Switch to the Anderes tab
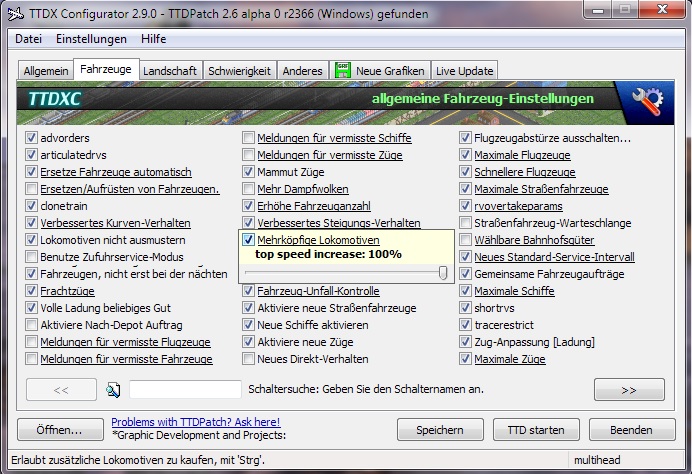The image size is (692, 474). (302, 71)
